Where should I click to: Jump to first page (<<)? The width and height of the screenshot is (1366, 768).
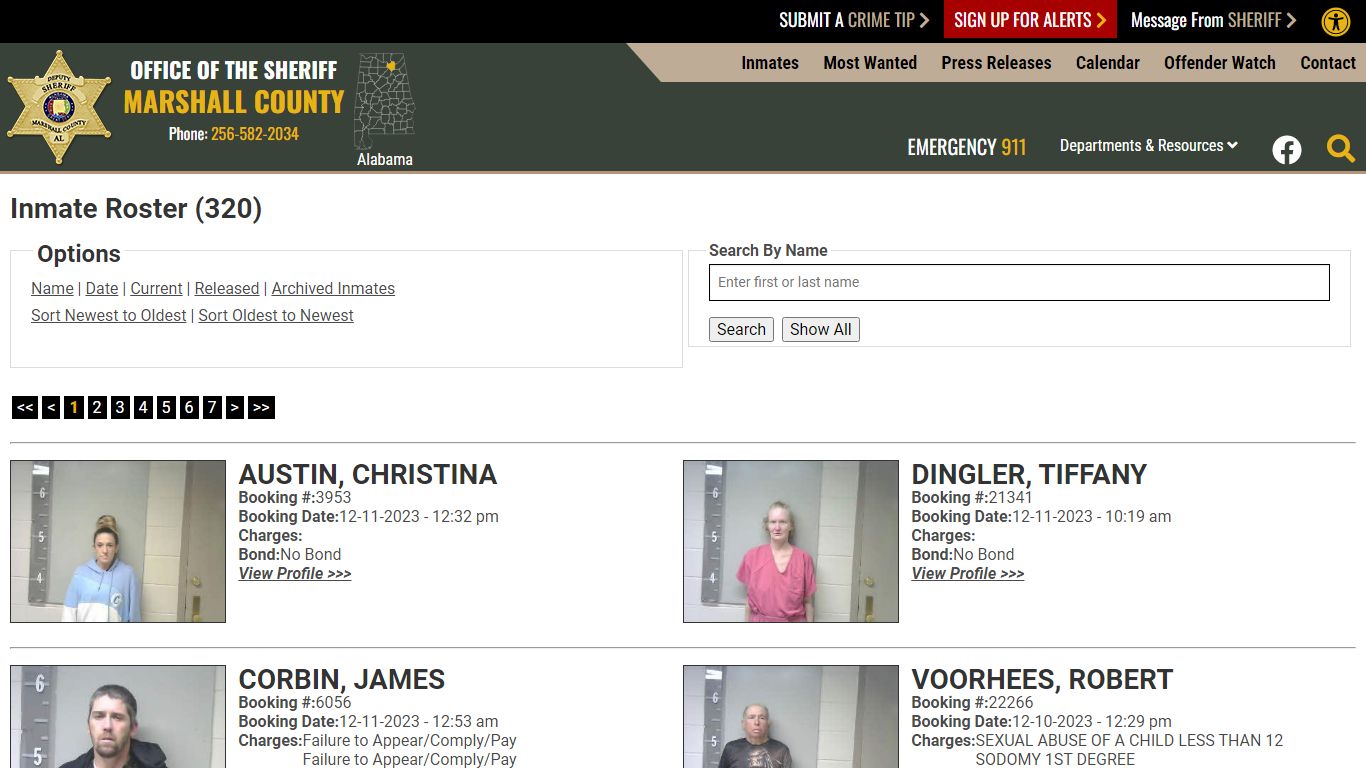[25, 407]
